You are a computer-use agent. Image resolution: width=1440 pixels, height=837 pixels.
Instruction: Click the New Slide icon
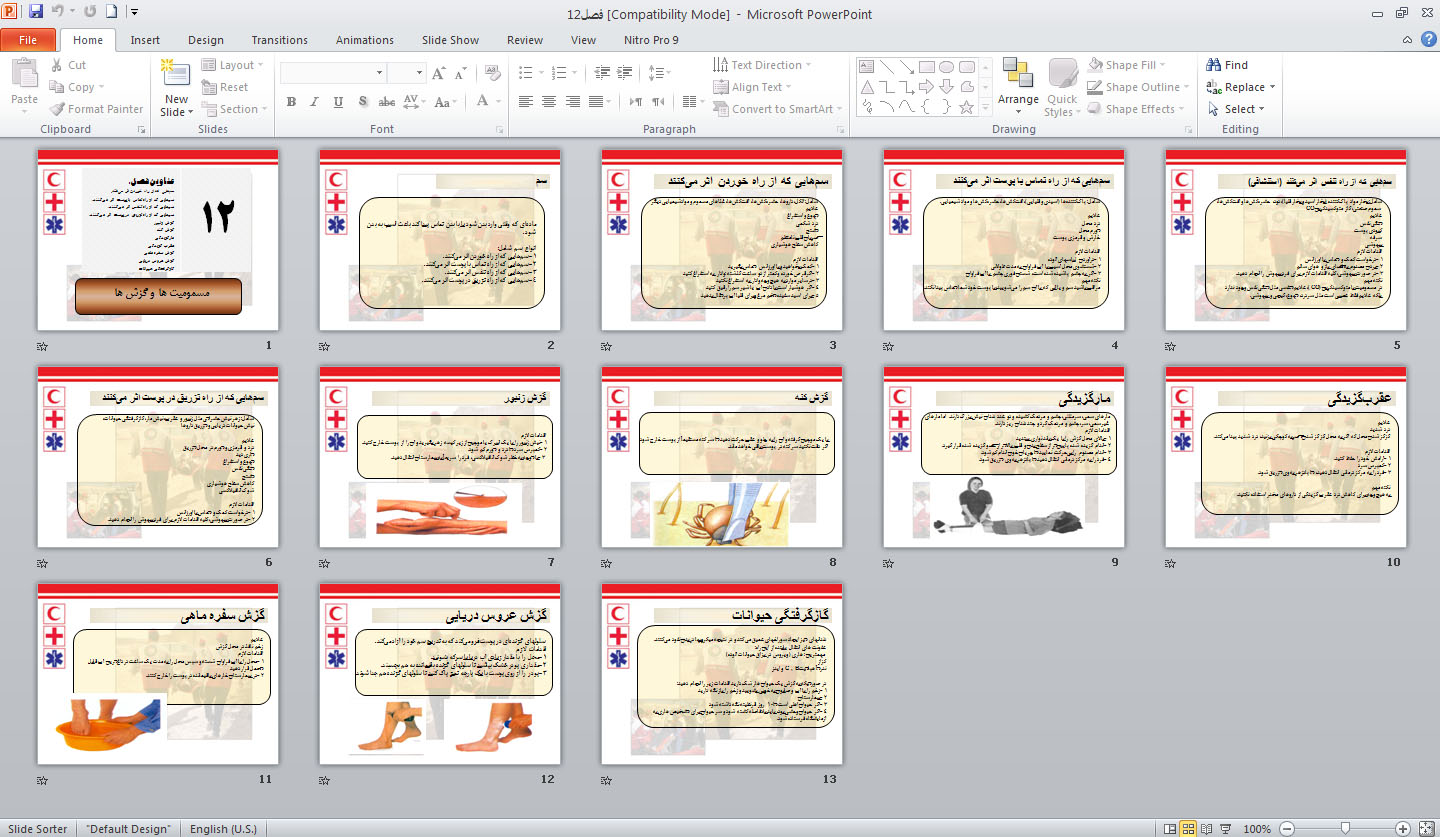176,72
